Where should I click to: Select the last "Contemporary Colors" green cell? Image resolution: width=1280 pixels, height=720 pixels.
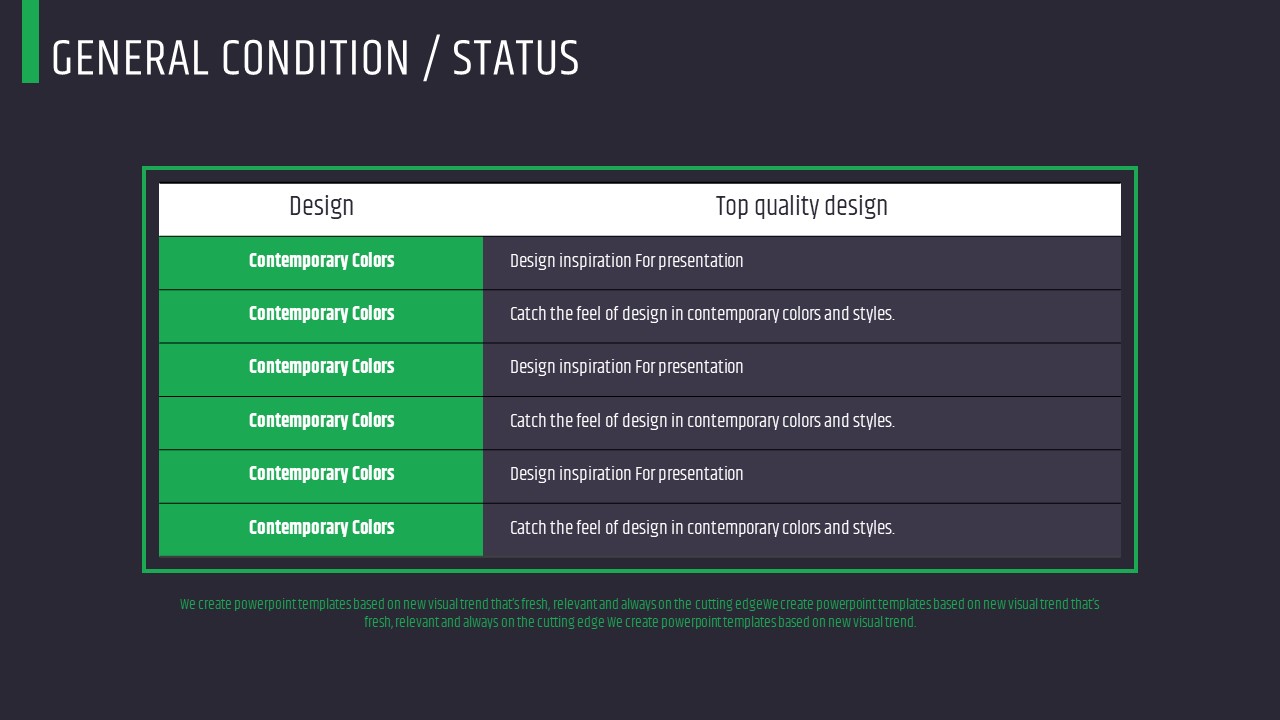(x=321, y=528)
